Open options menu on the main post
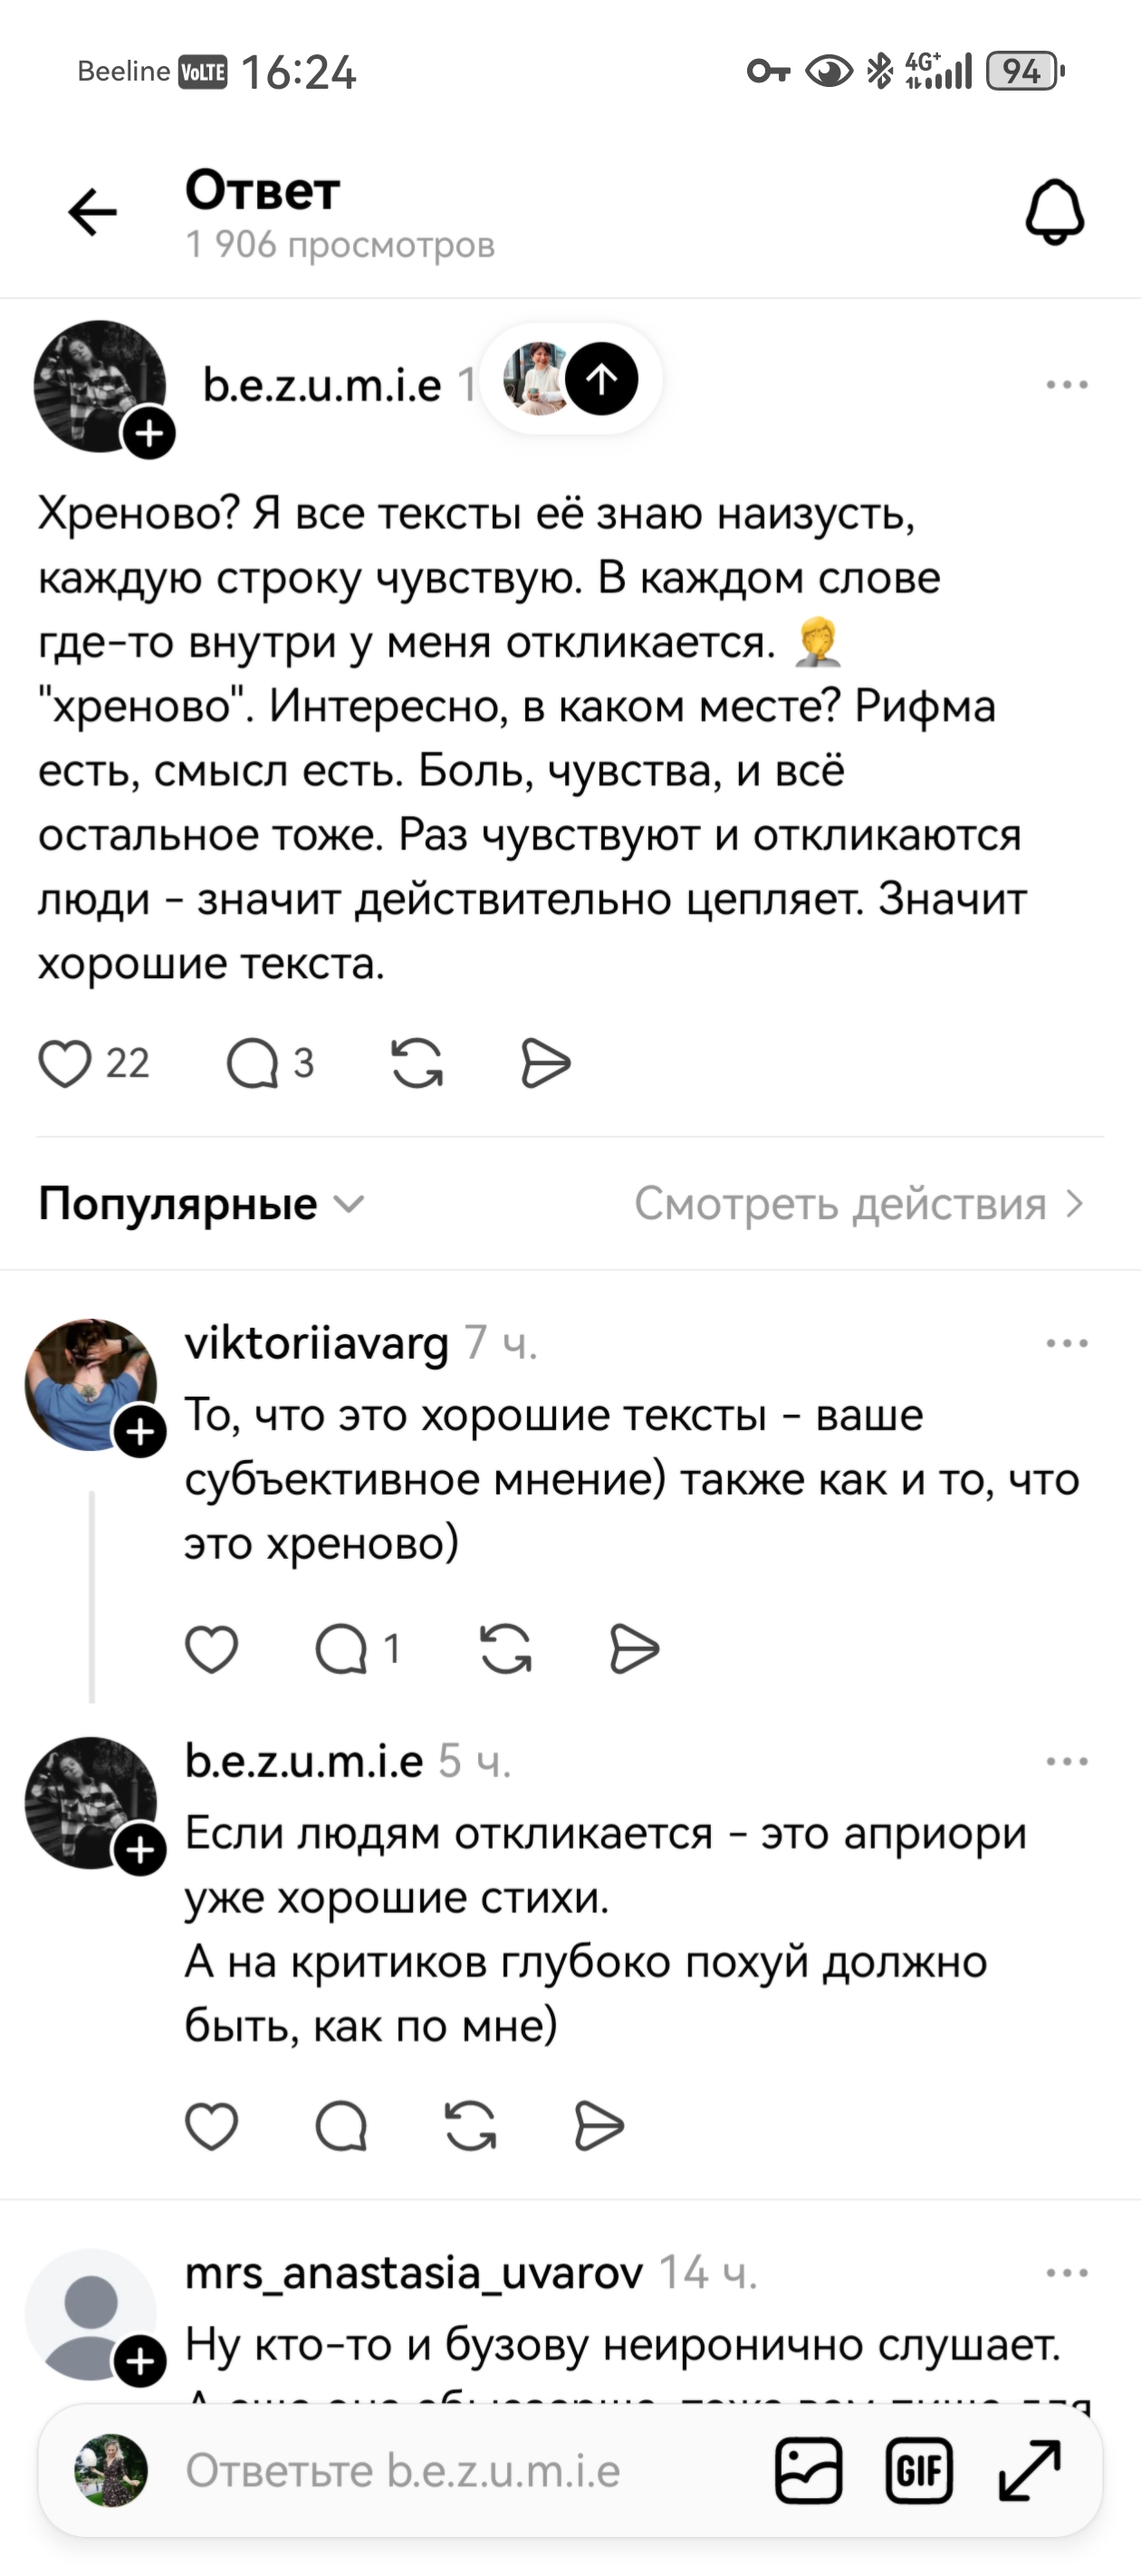1141x2576 pixels. pos(1068,383)
